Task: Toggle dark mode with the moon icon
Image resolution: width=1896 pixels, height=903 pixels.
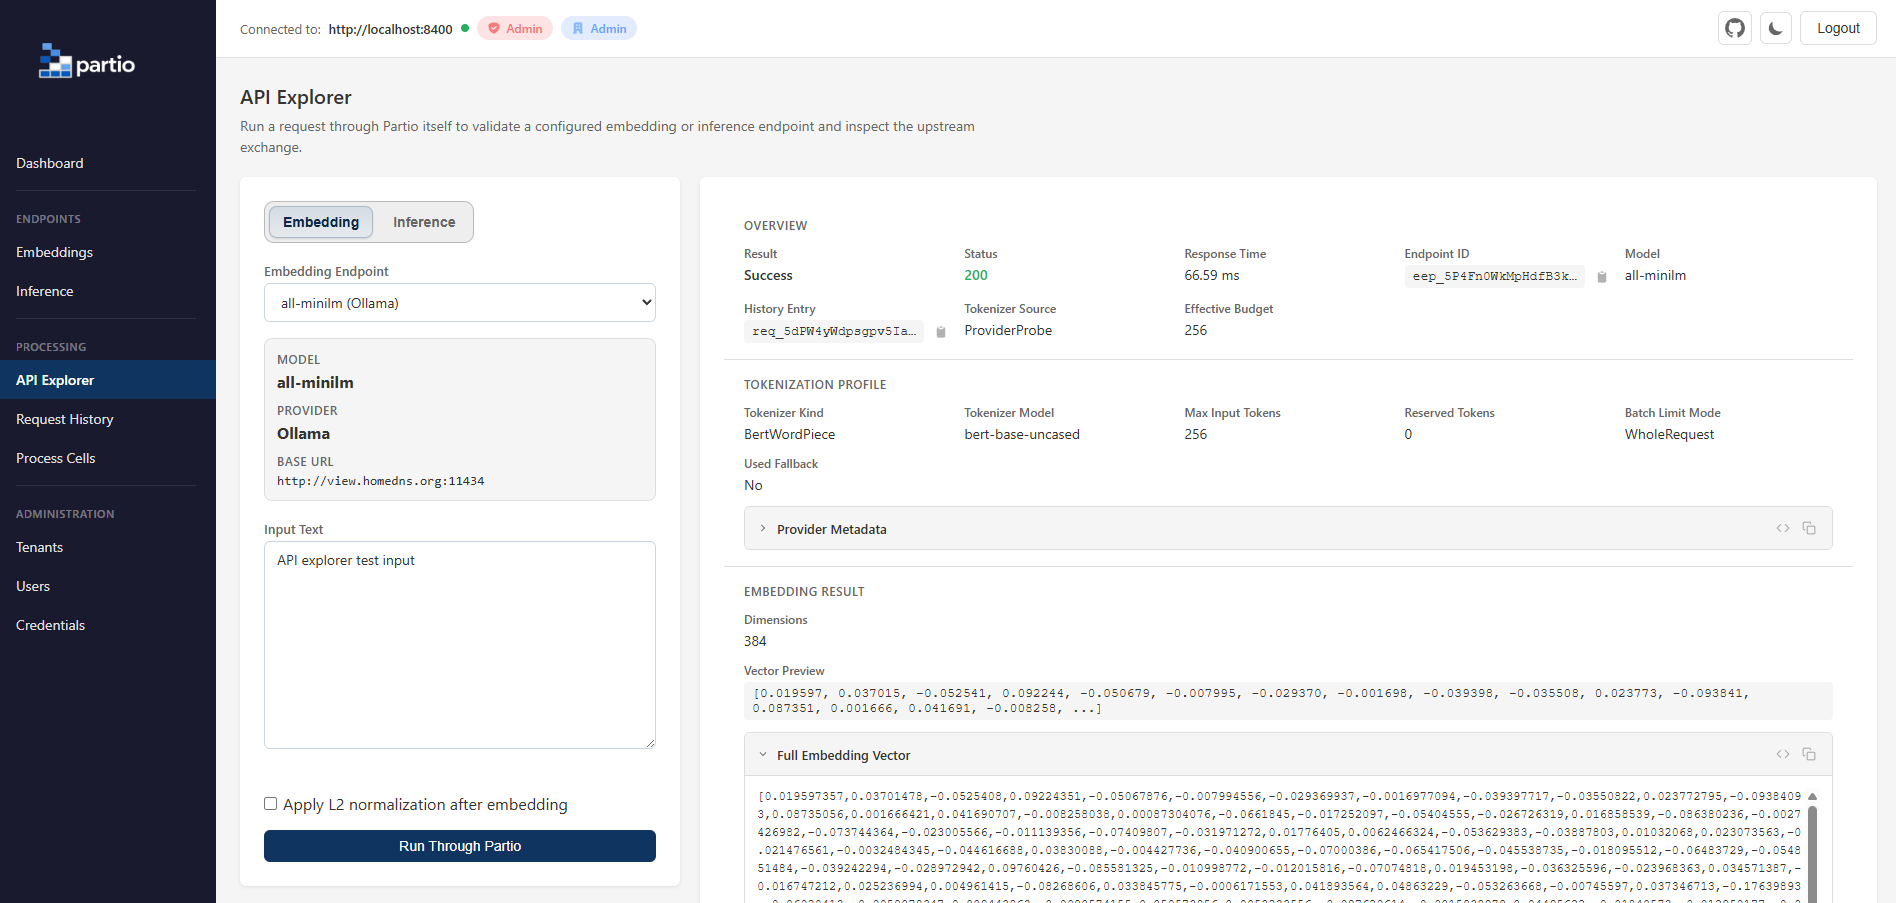Action: [1776, 28]
